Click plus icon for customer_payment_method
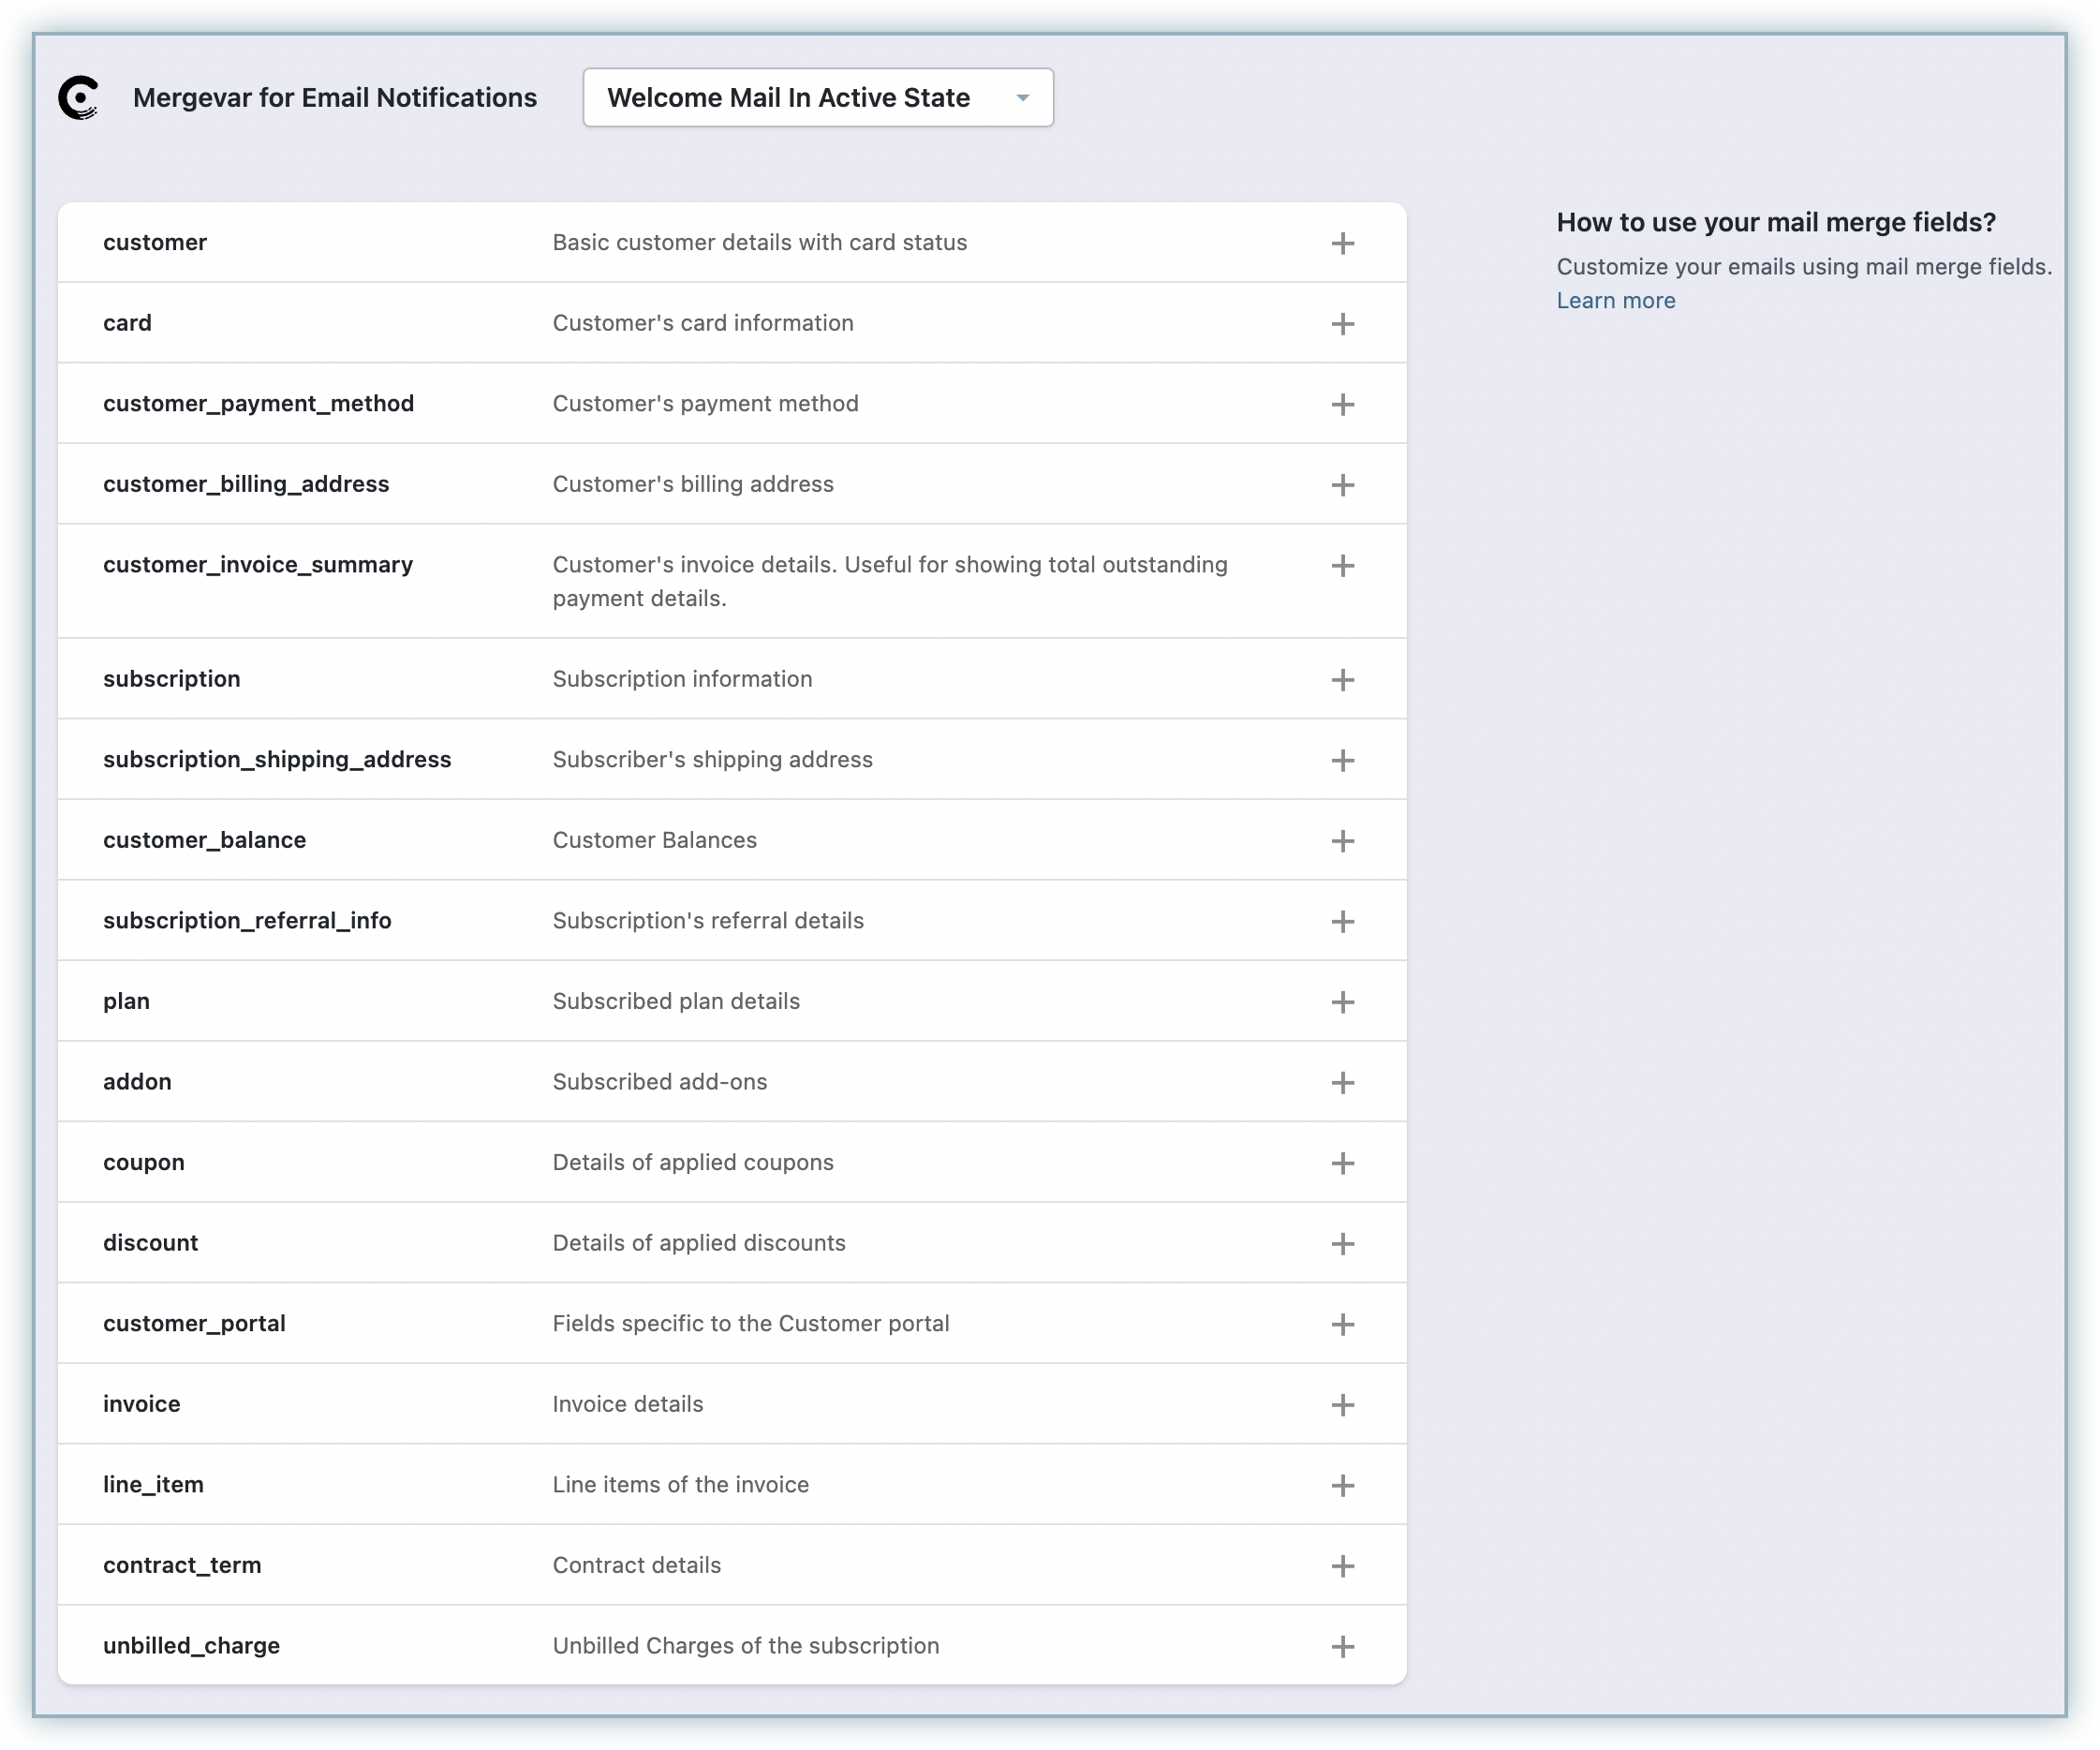The height and width of the screenshot is (1750, 2100). [1342, 405]
